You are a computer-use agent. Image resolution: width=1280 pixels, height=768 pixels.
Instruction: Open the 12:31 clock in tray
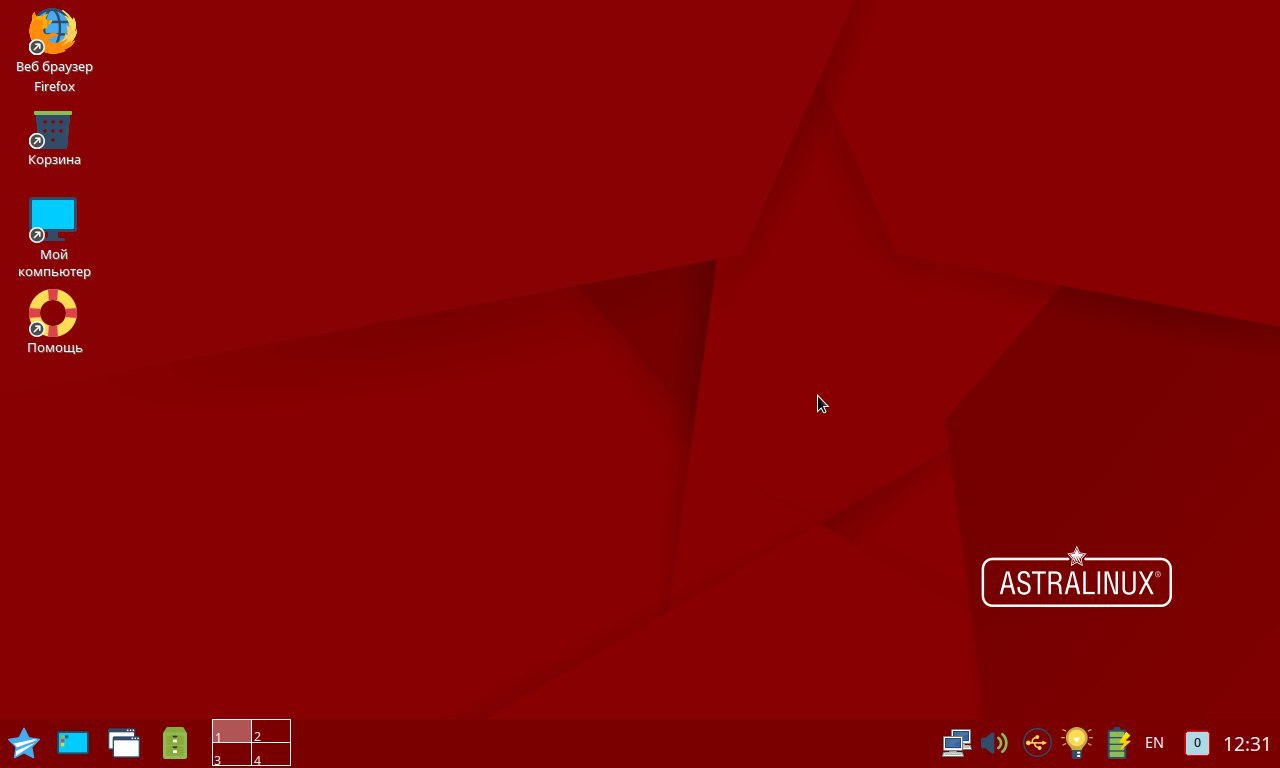(1247, 744)
